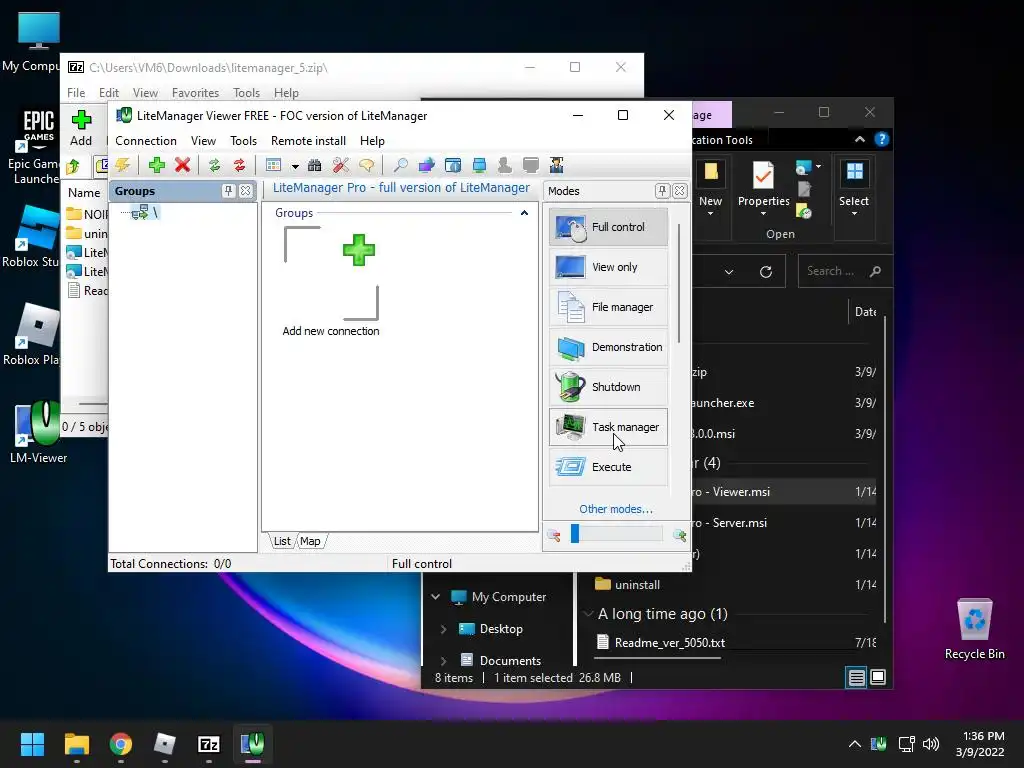Open the New dropdown in File Explorer ribbon
The width and height of the screenshot is (1024, 768).
tap(711, 189)
